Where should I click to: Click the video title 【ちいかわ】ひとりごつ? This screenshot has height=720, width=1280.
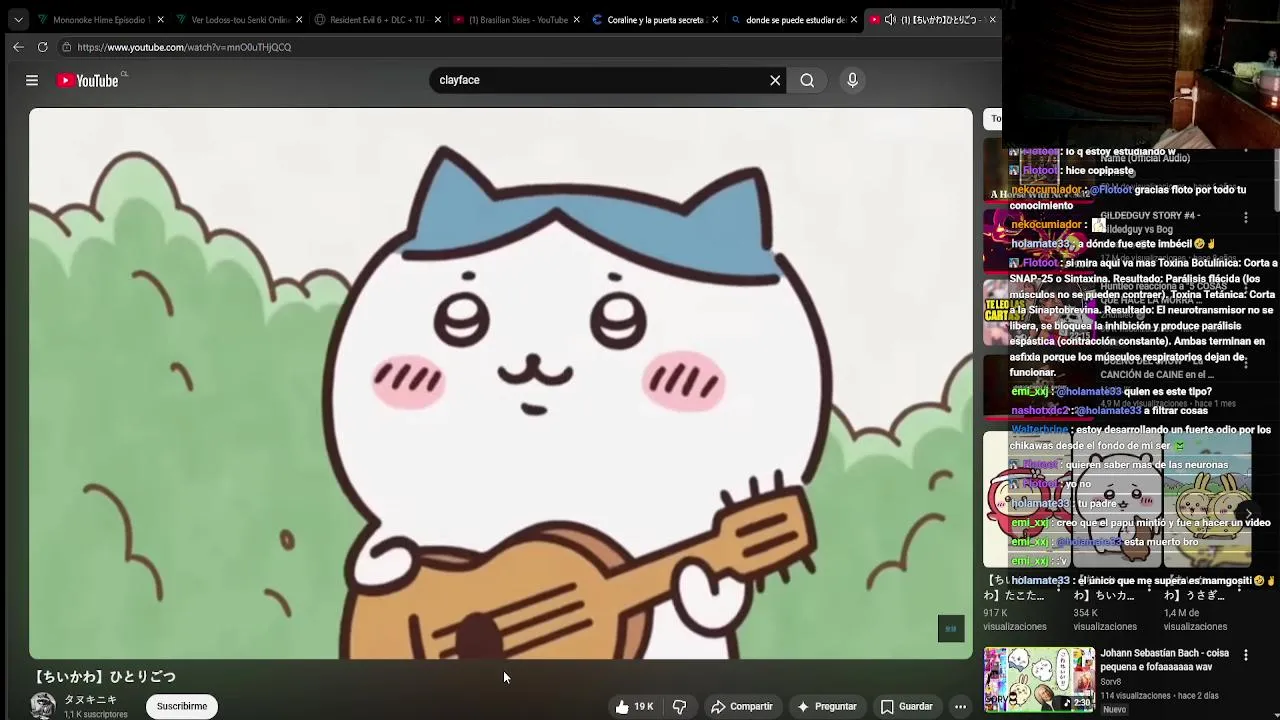105,677
